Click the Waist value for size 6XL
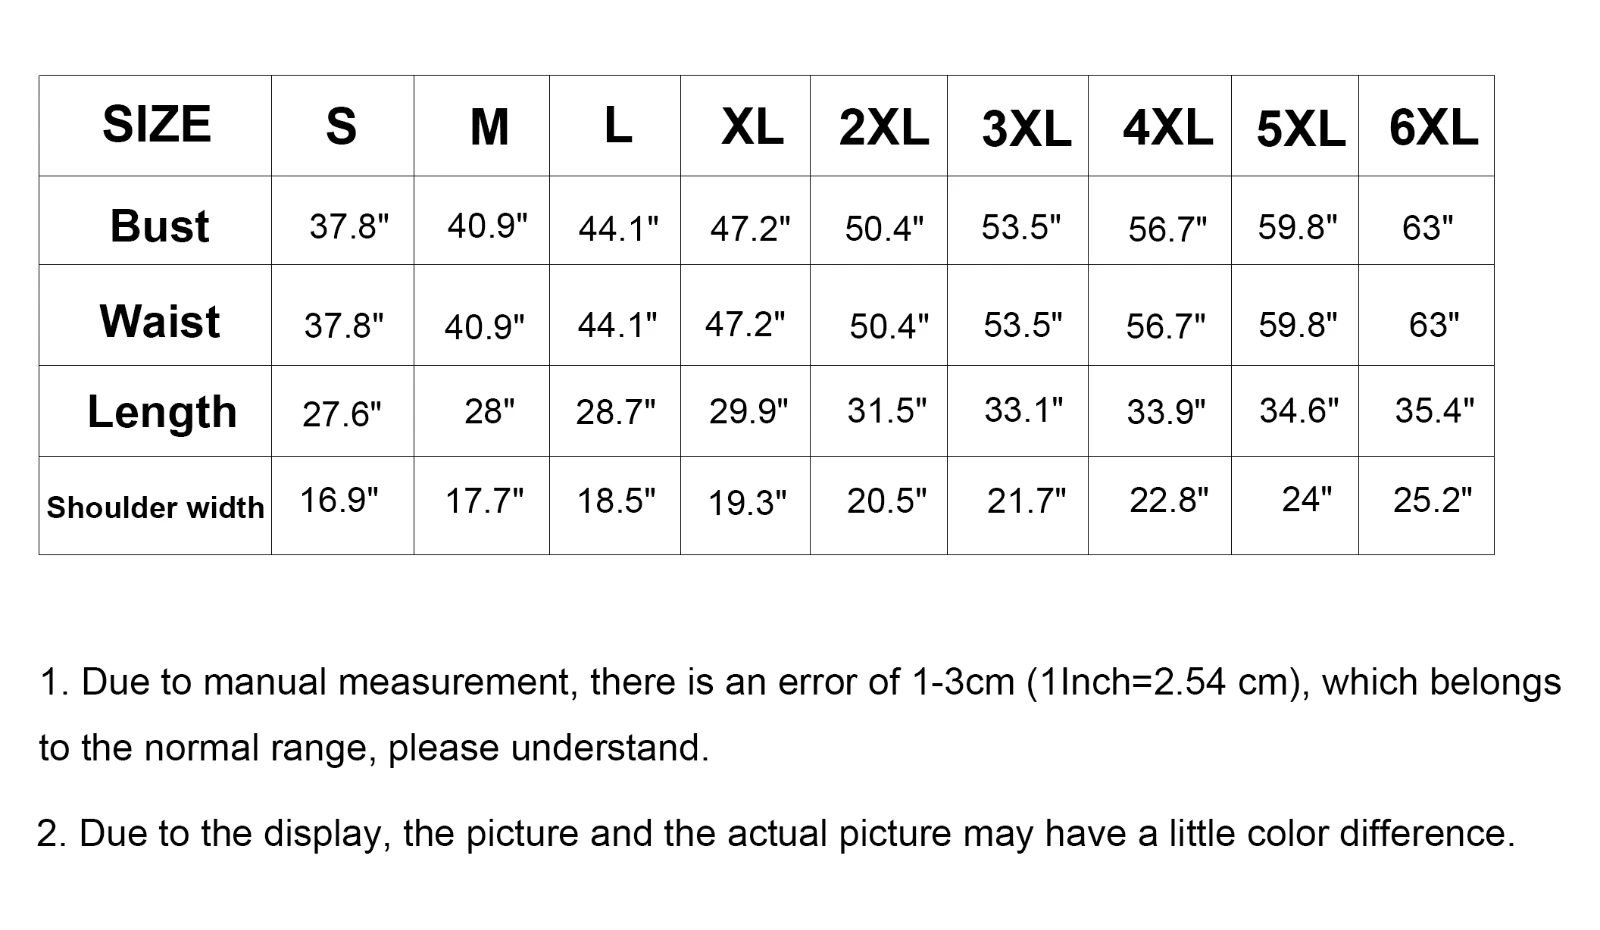This screenshot has height=930, width=1600. [1433, 325]
